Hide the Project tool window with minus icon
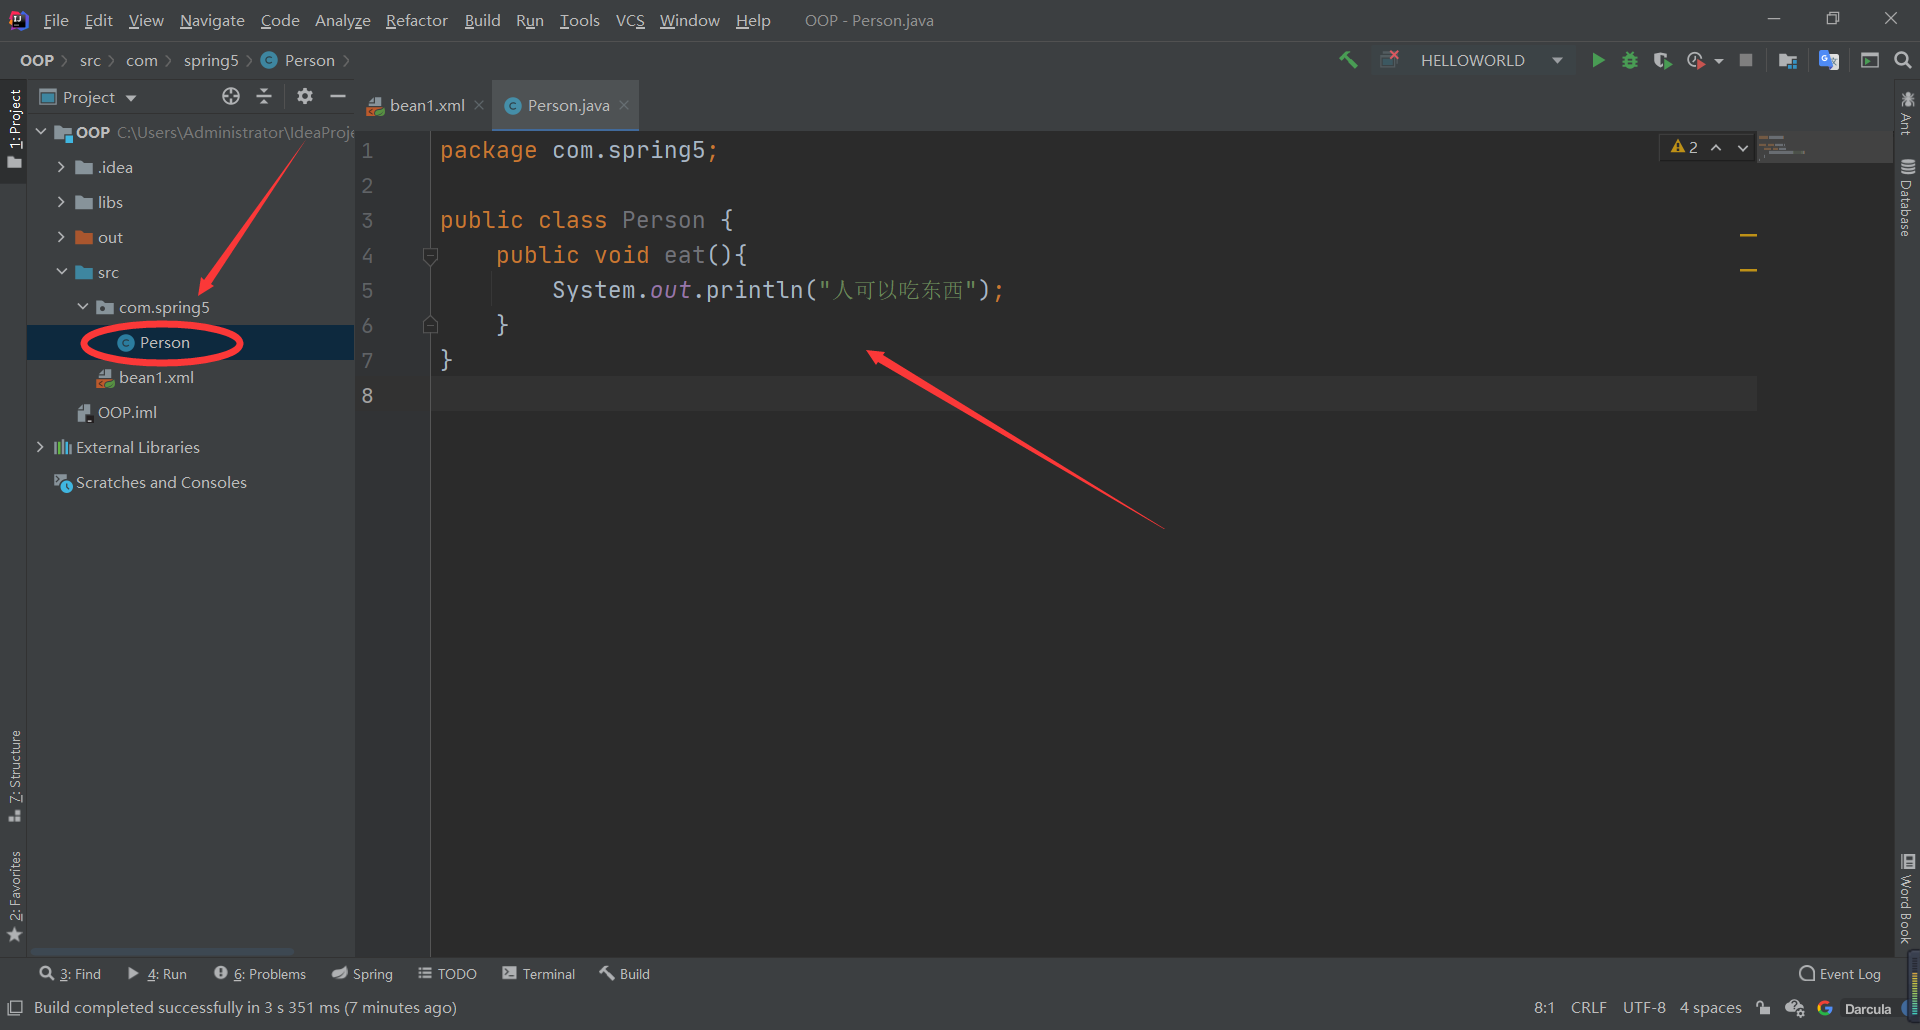The image size is (1920, 1030). click(338, 96)
